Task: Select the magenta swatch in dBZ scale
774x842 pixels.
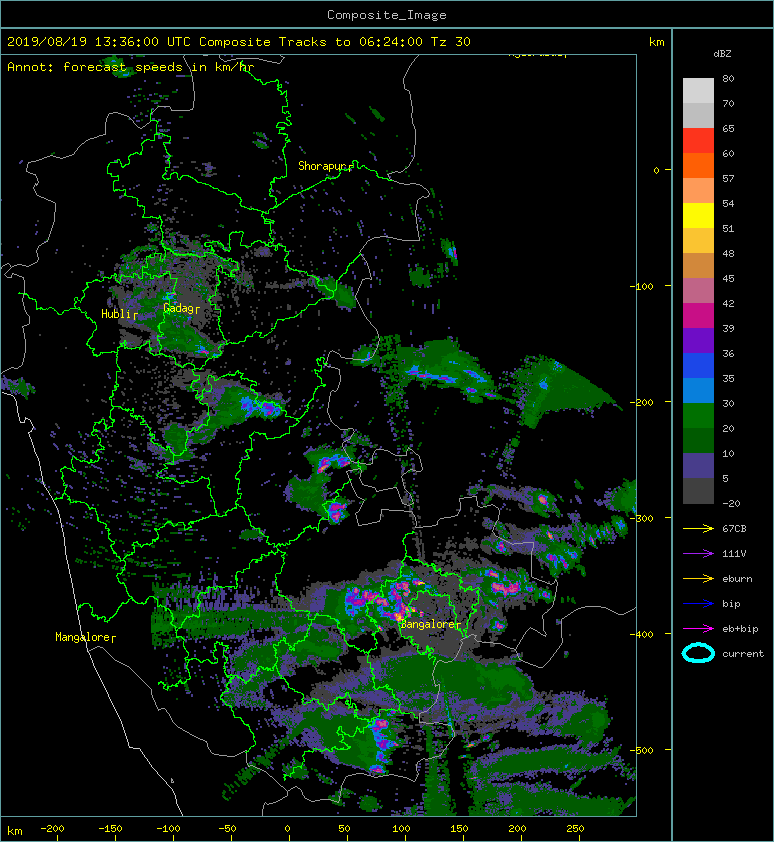Action: tap(698, 316)
